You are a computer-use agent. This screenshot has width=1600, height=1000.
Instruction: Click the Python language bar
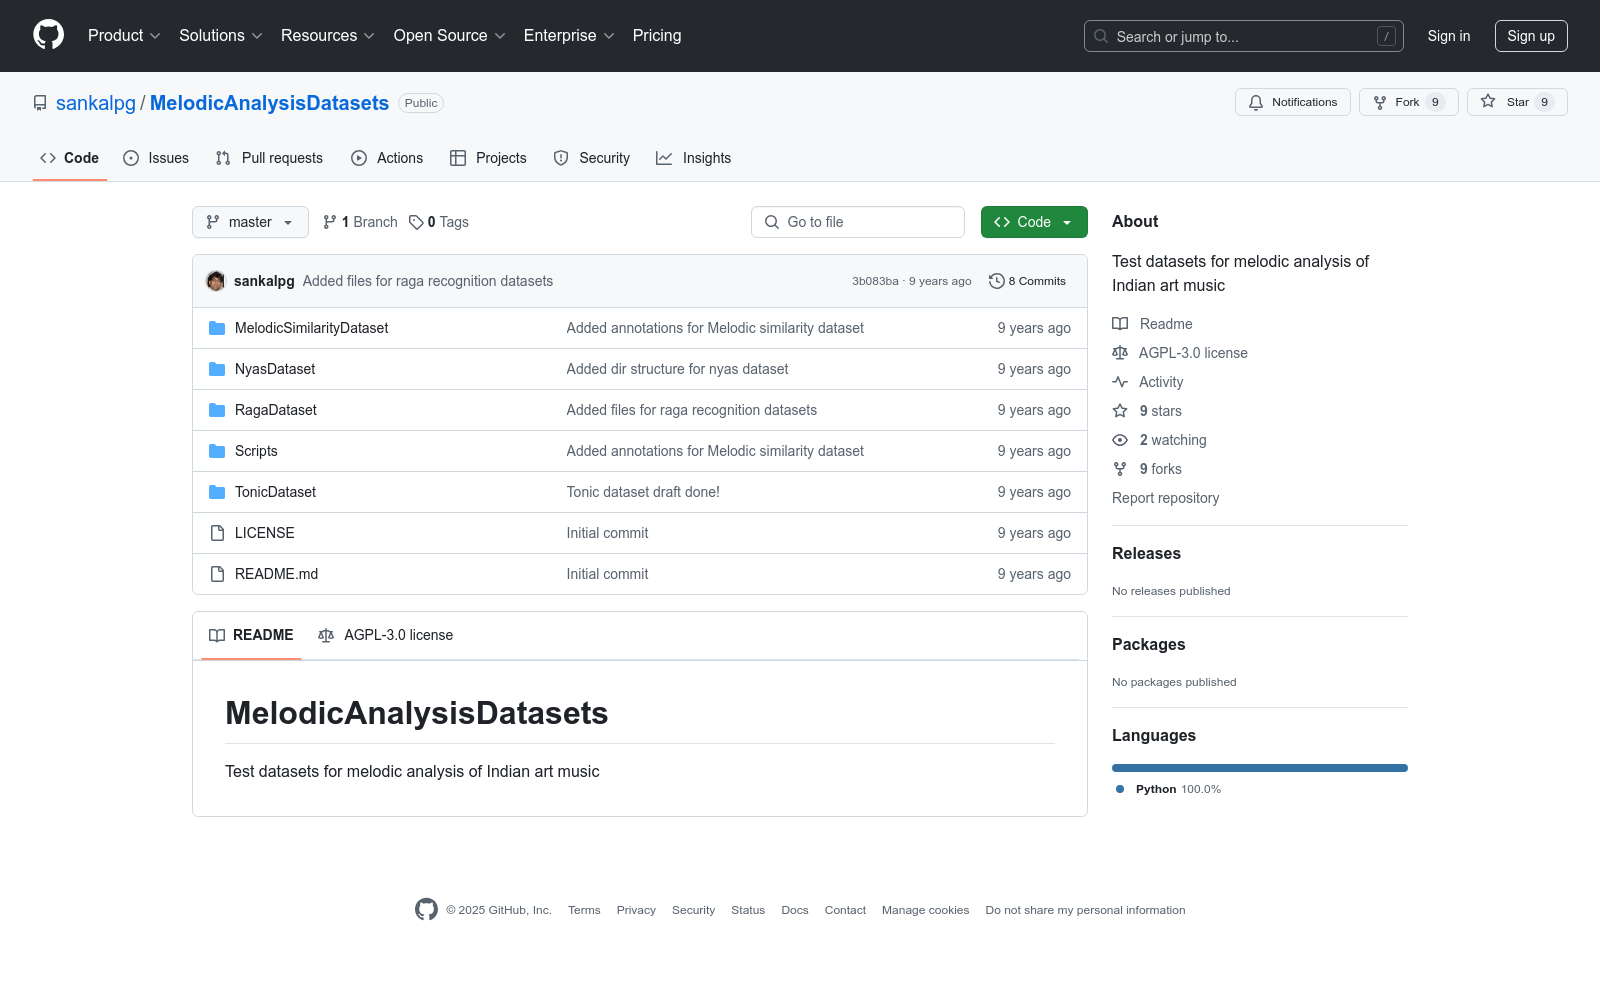pyautogui.click(x=1259, y=768)
